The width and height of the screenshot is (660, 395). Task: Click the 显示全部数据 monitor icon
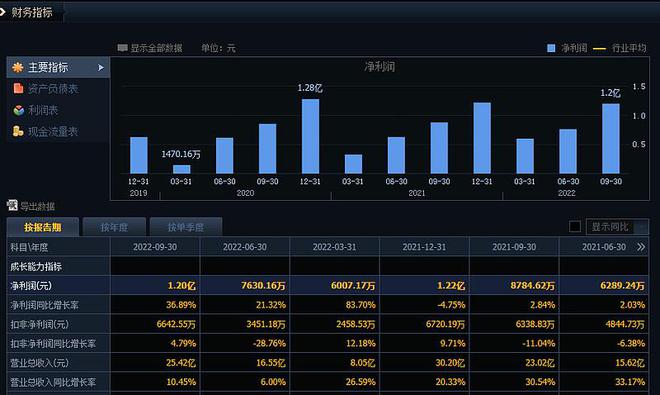coord(122,48)
